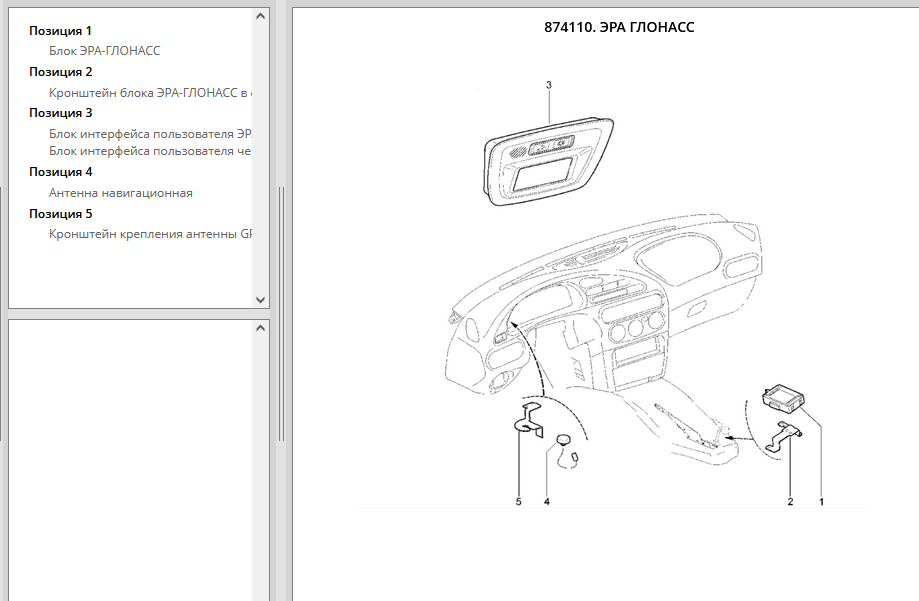919x601 pixels.
Task: Select the Позиция 4 heading
Action: 61,172
